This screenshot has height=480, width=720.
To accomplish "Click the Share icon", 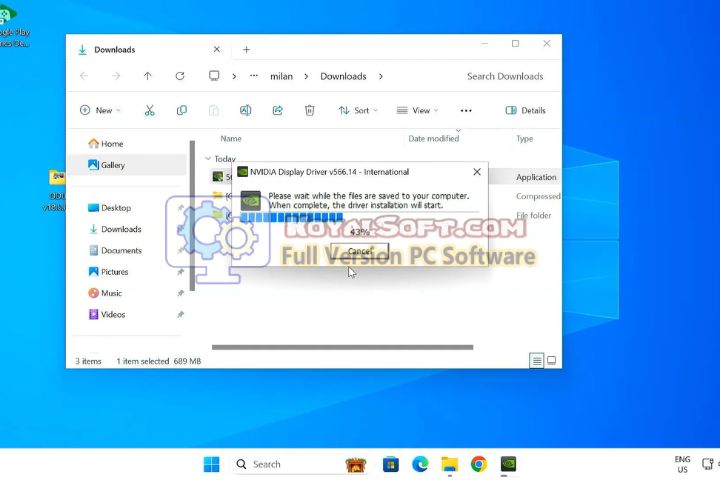I will point(277,110).
